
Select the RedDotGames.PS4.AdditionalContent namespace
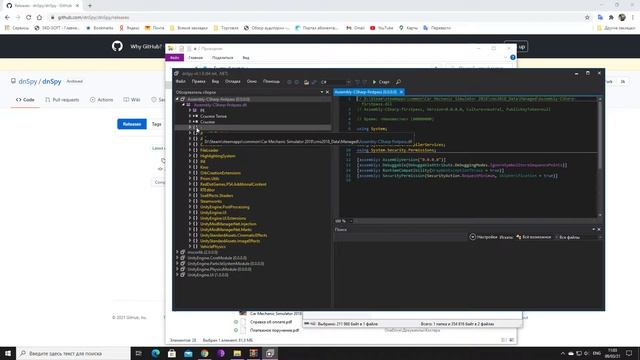click(233, 184)
